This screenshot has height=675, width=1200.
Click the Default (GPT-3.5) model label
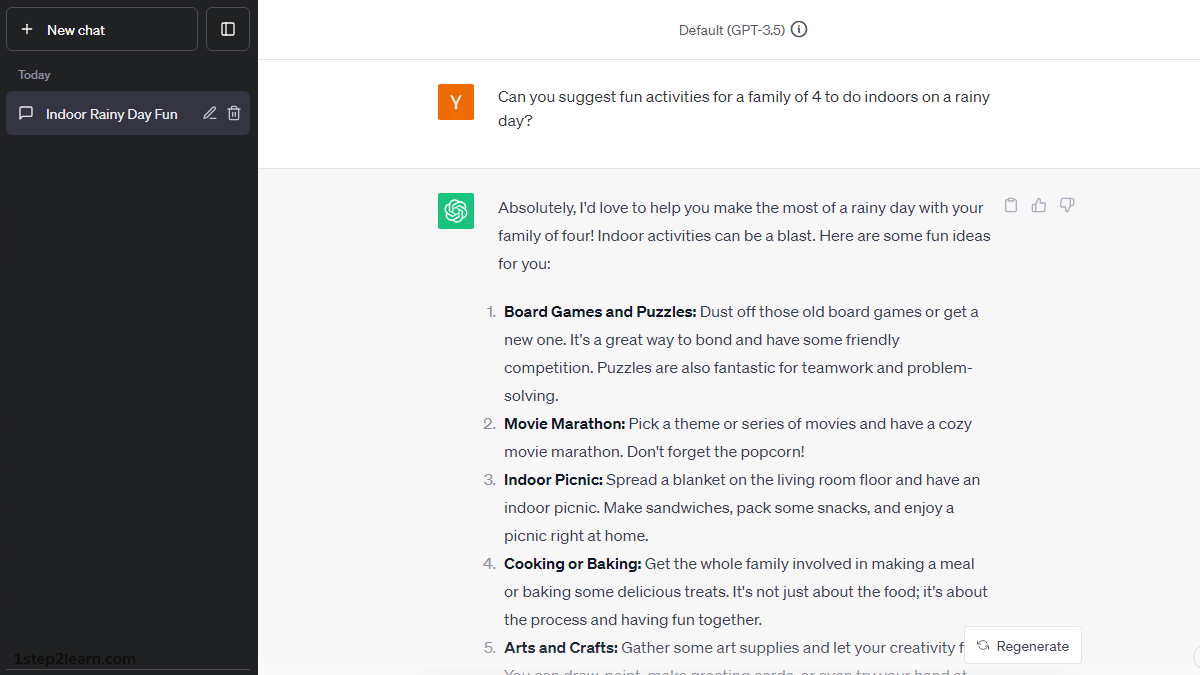pos(731,30)
